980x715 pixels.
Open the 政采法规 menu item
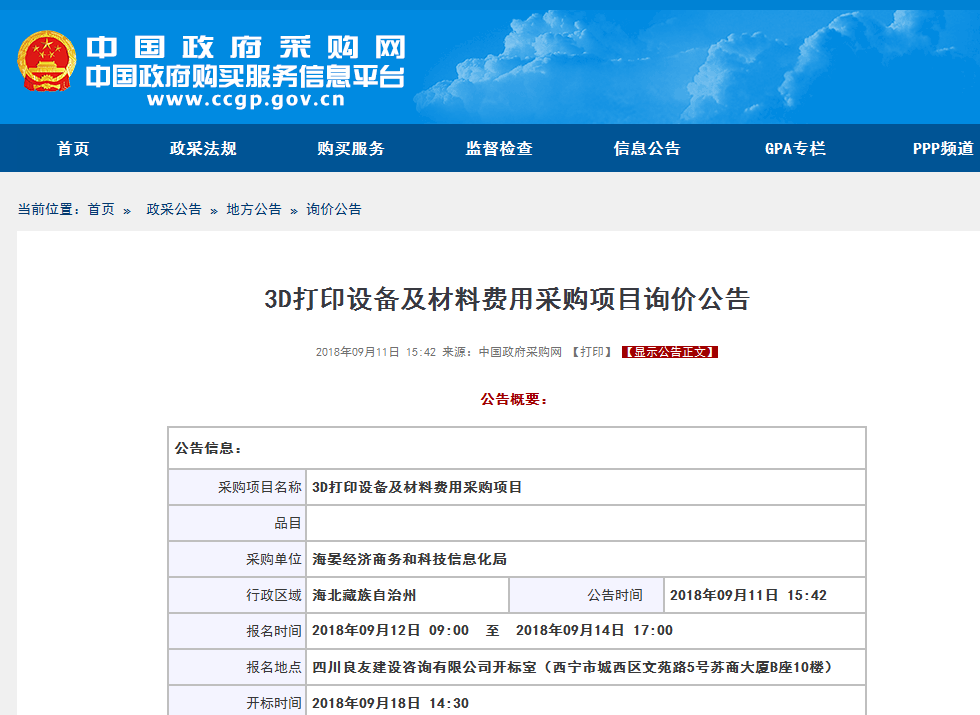203,149
